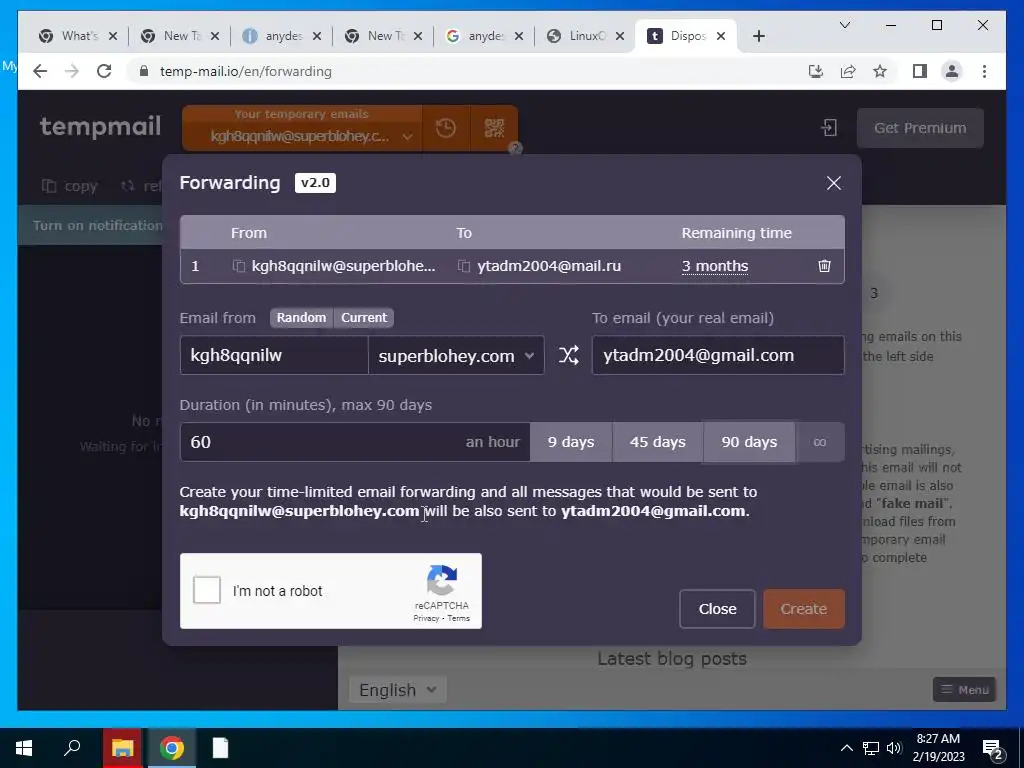Open the superblohey.com domain dropdown

click(456, 355)
